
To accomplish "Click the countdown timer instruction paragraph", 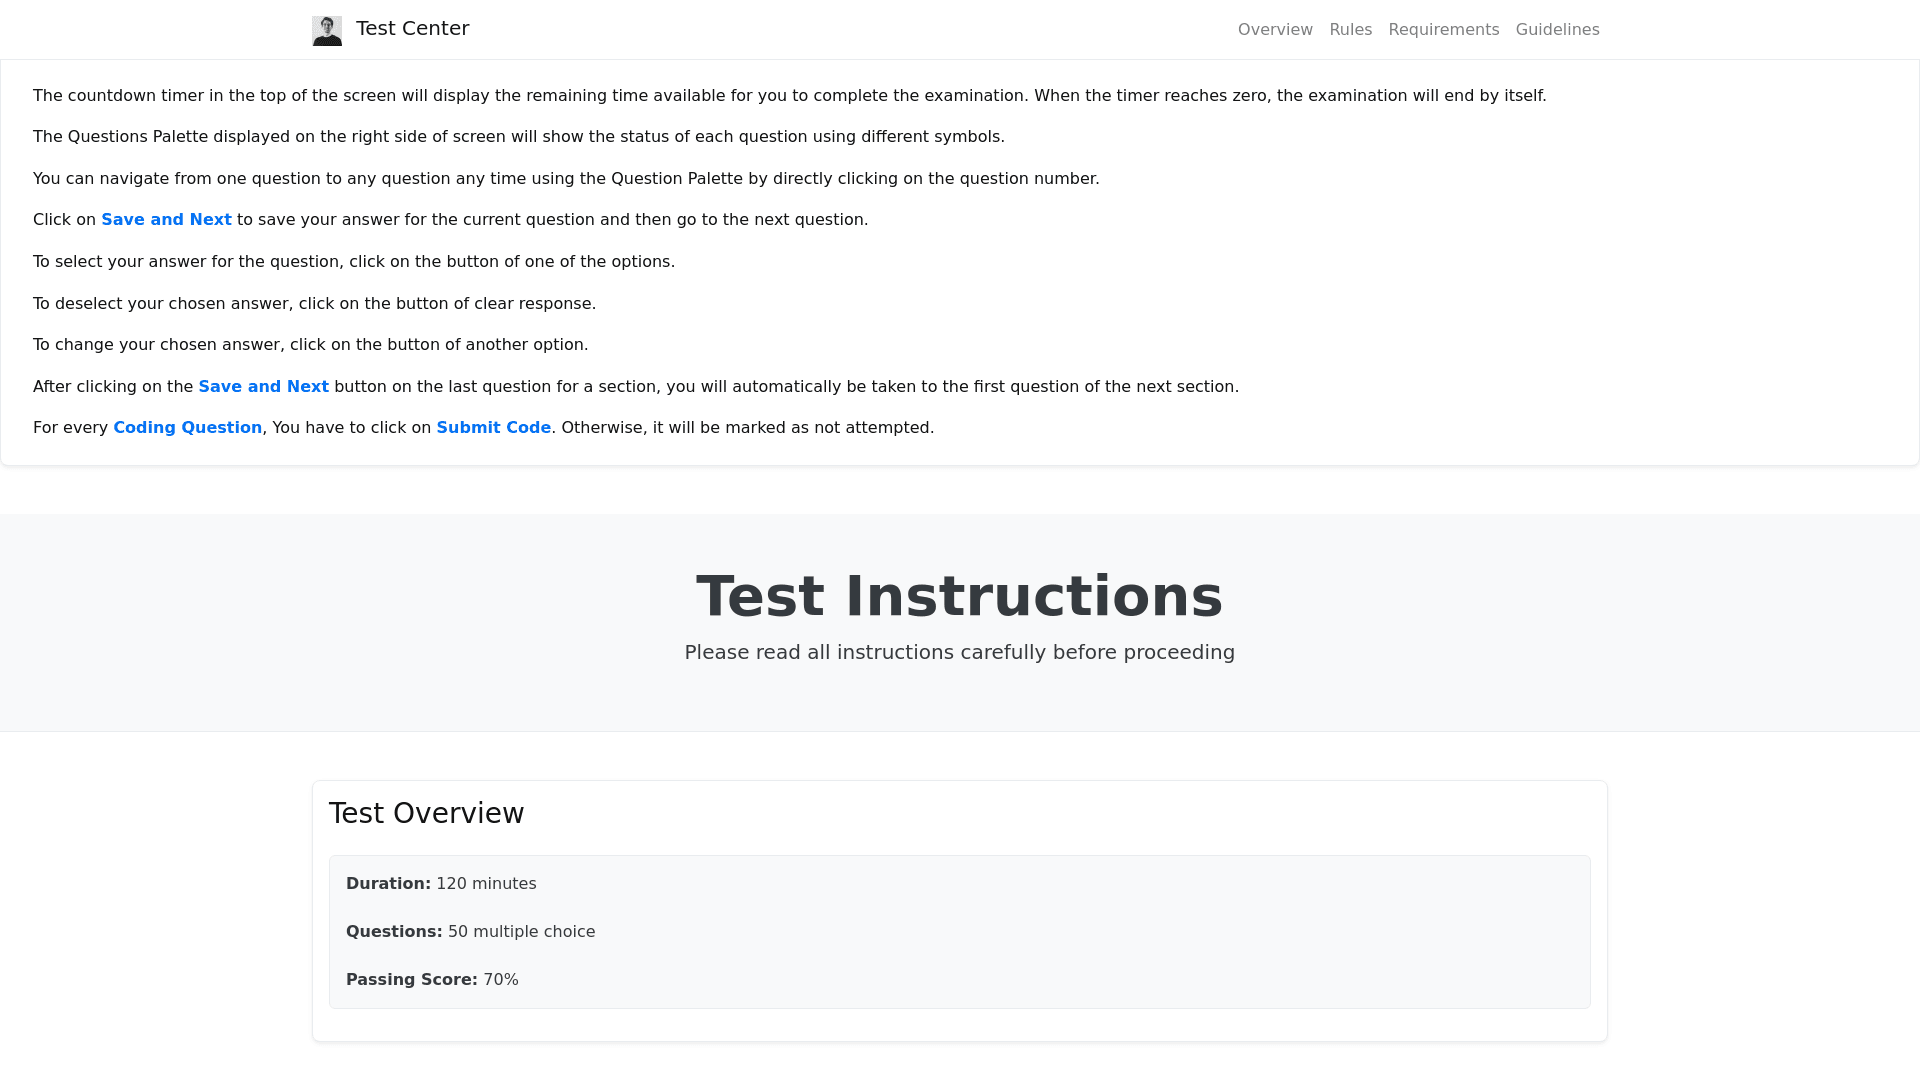I will coord(789,96).
